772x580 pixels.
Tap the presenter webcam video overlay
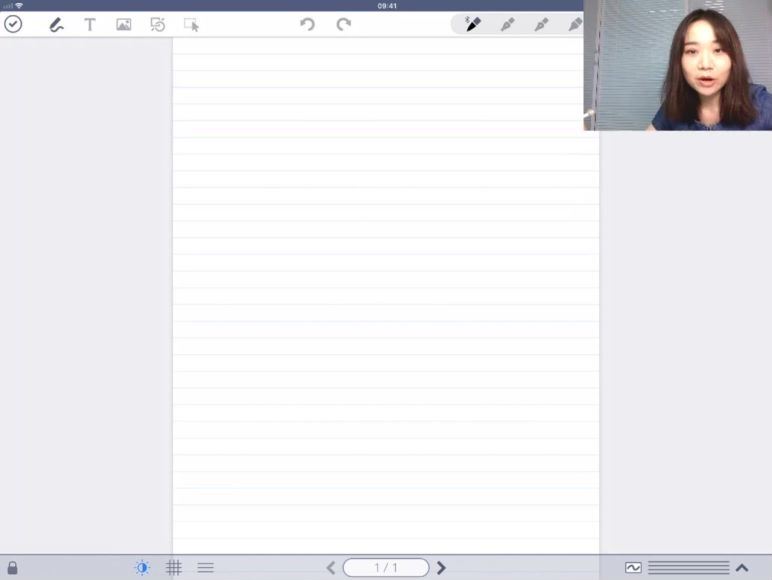coord(677,65)
